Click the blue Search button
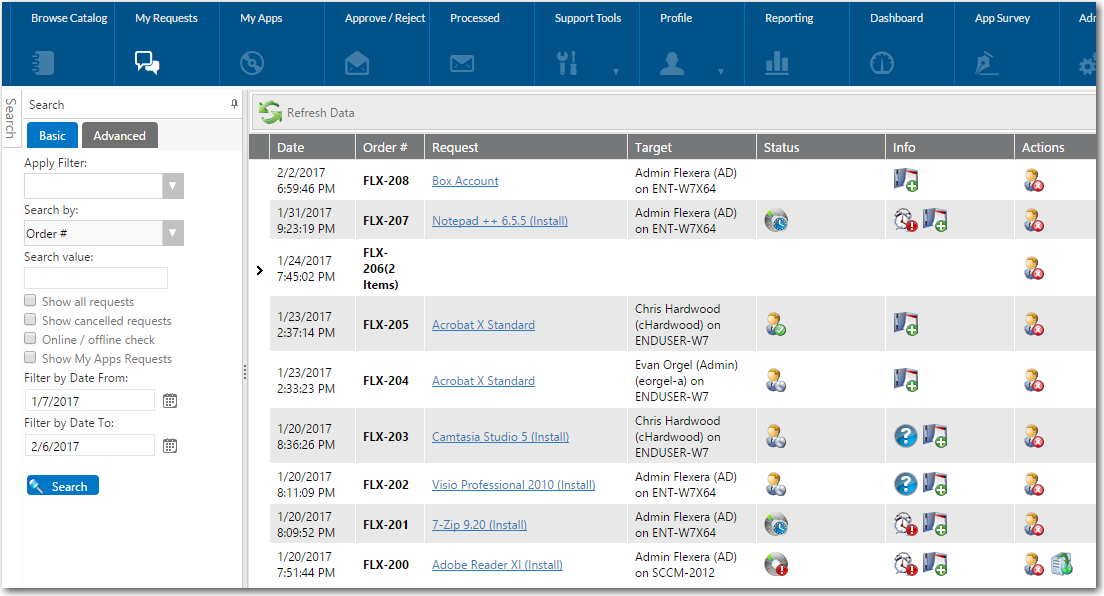Image resolution: width=1104 pixels, height=596 pixels. point(63,487)
